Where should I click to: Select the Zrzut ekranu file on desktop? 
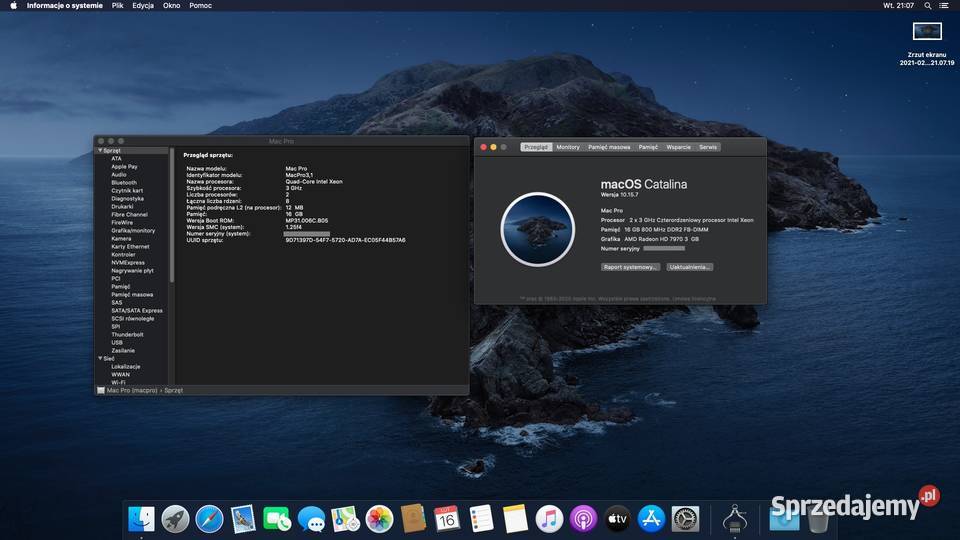point(927,43)
